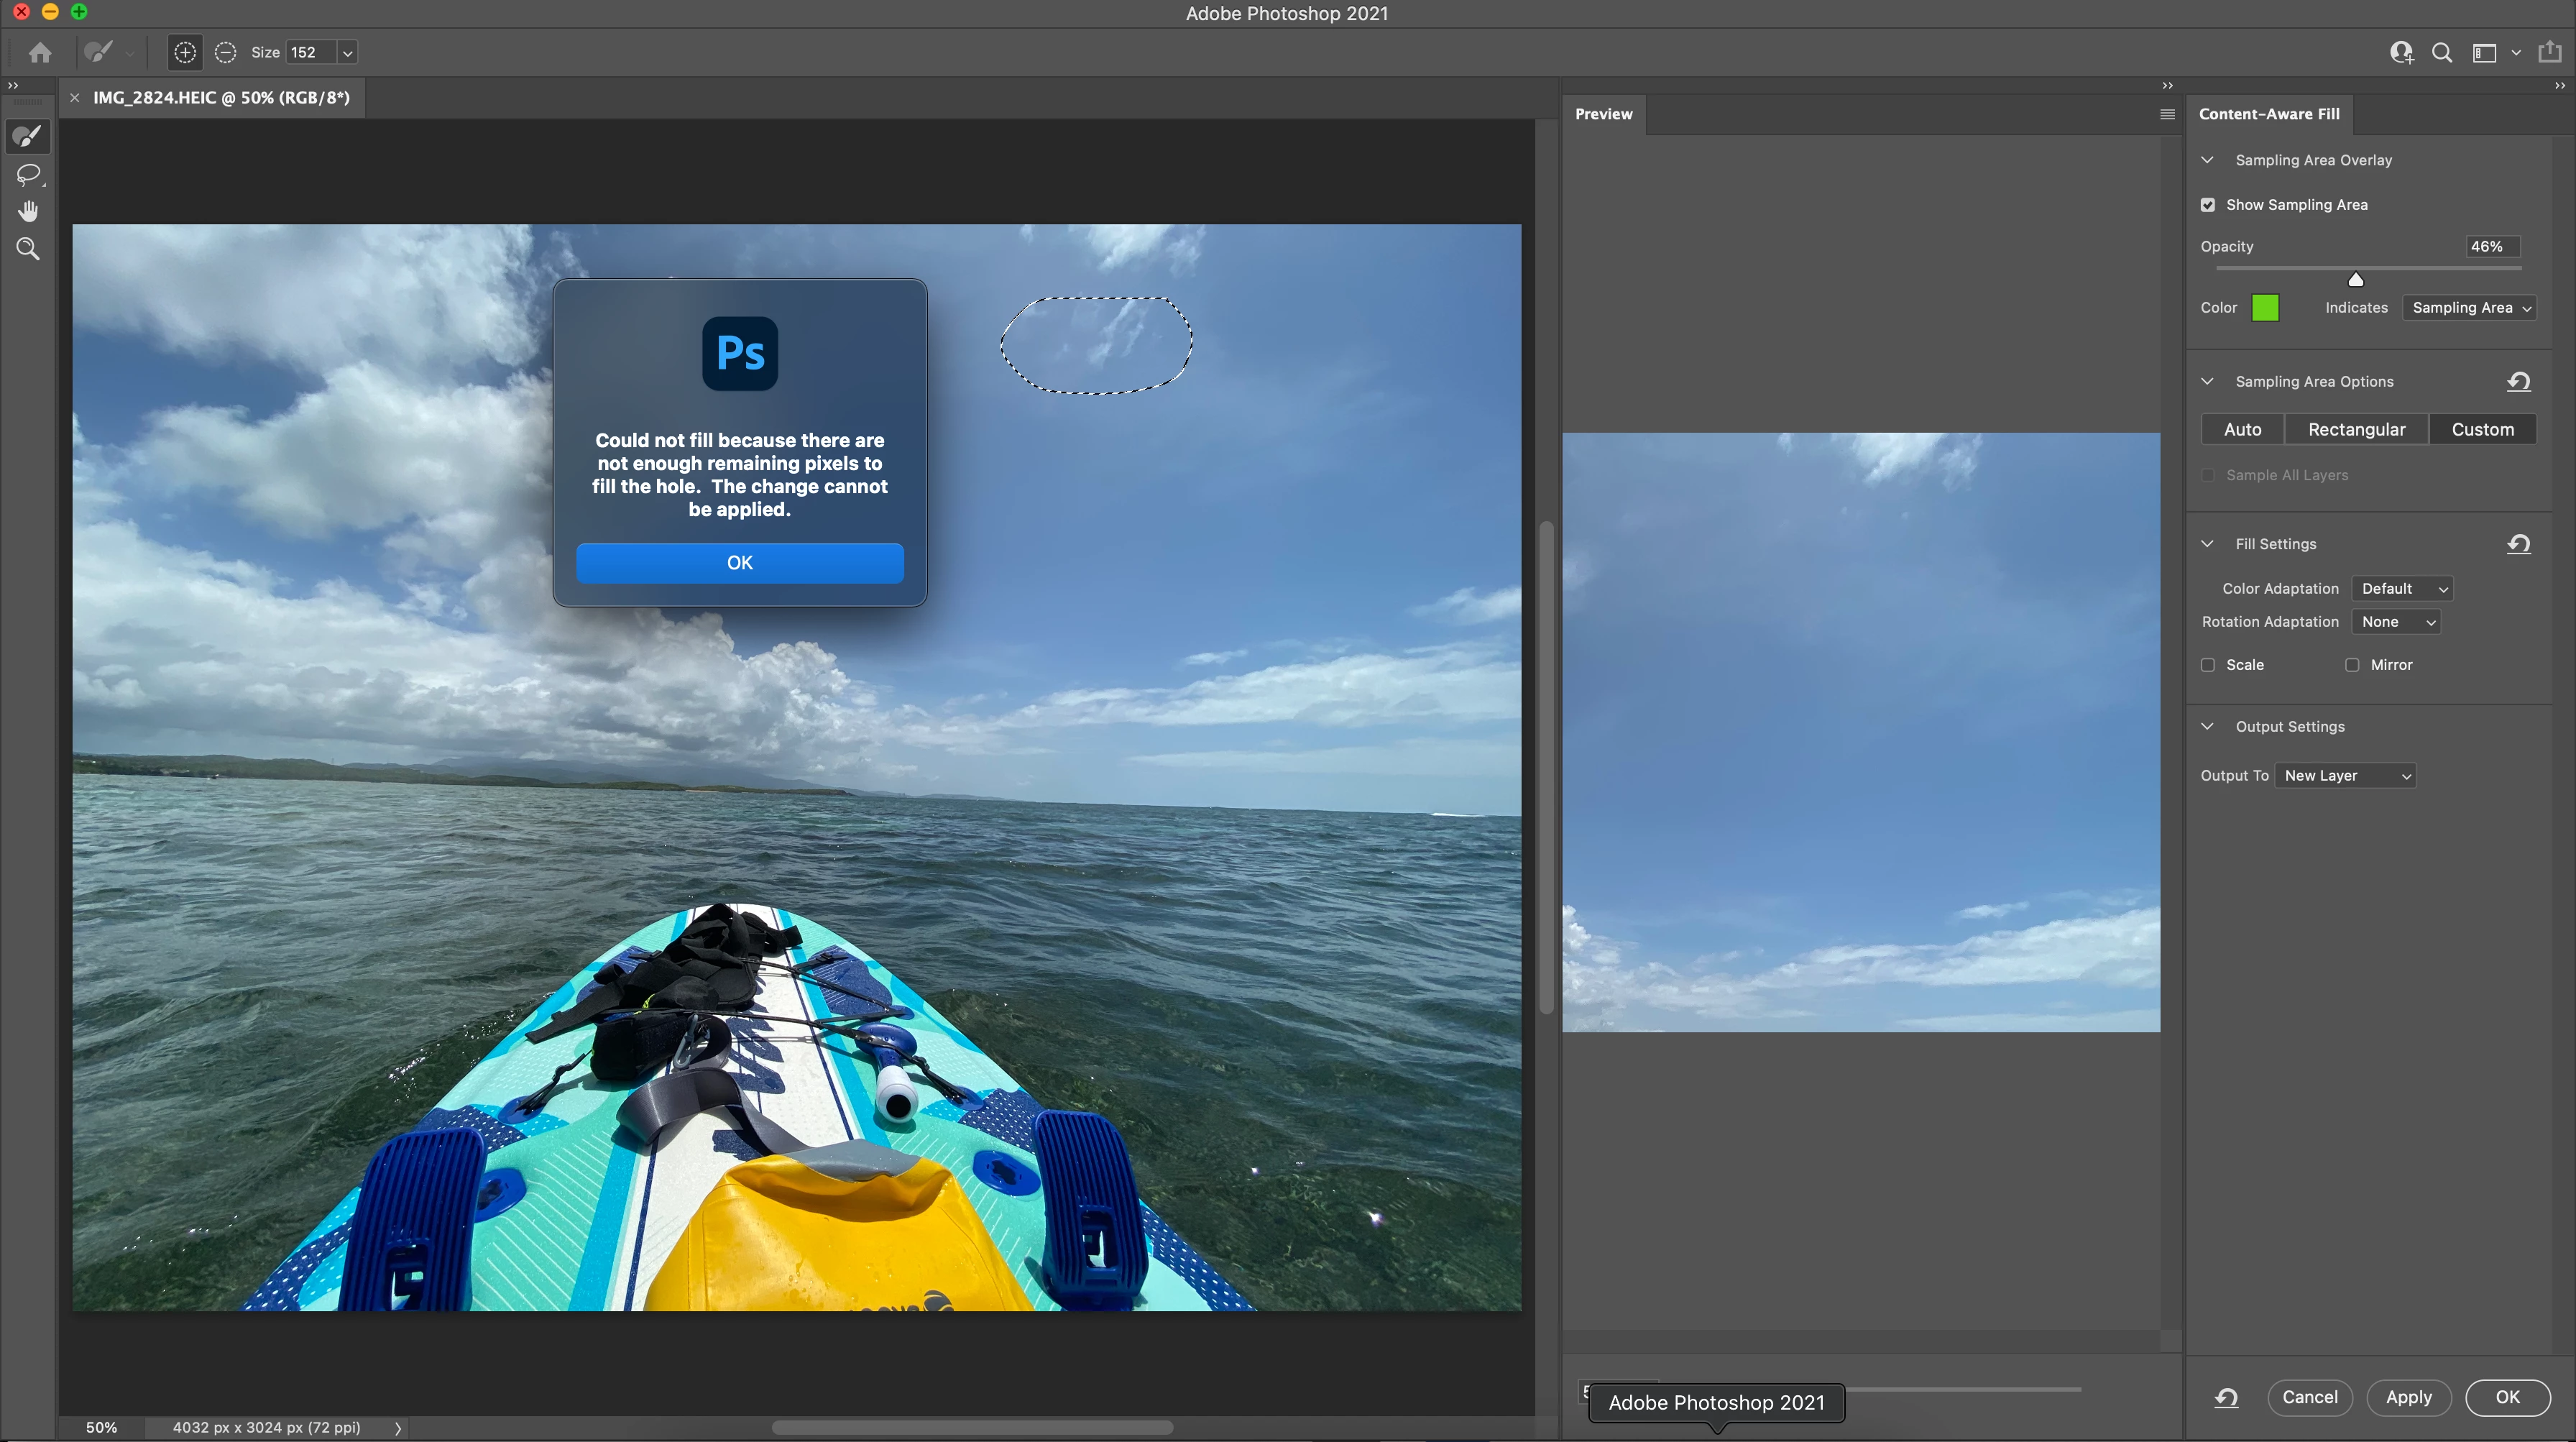Enable the Scale checkbox
Screen dimensions: 2576x1442
[2207, 665]
